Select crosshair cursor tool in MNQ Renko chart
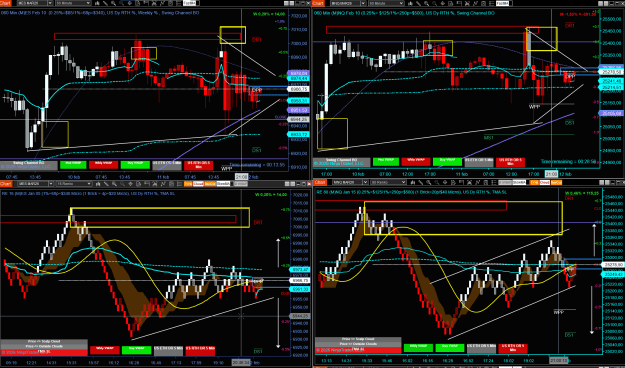 [445, 182]
